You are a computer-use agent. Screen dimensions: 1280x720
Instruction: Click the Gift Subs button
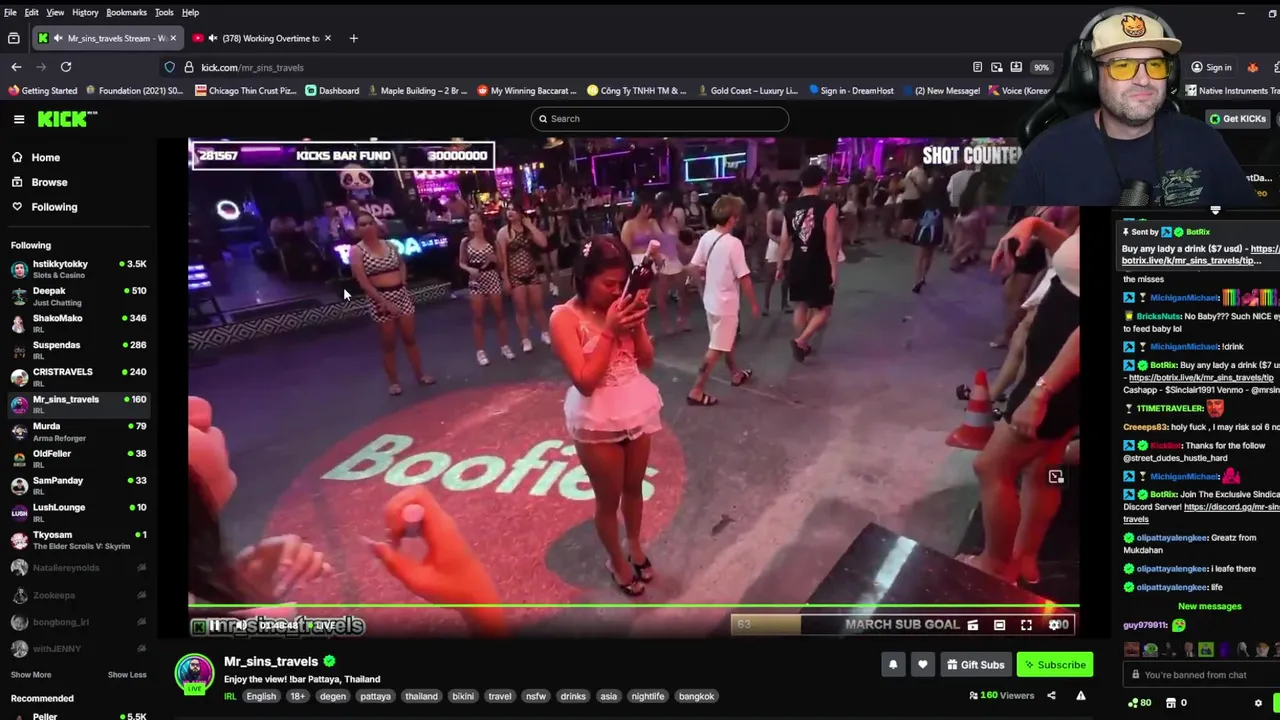(x=975, y=664)
